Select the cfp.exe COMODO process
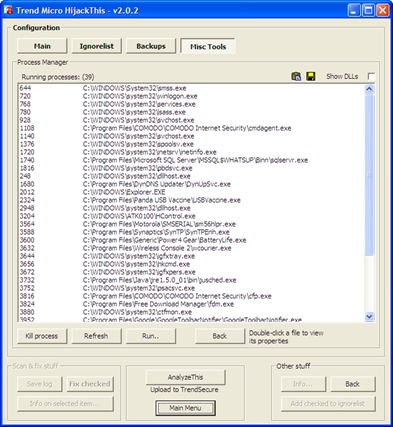 (192, 296)
